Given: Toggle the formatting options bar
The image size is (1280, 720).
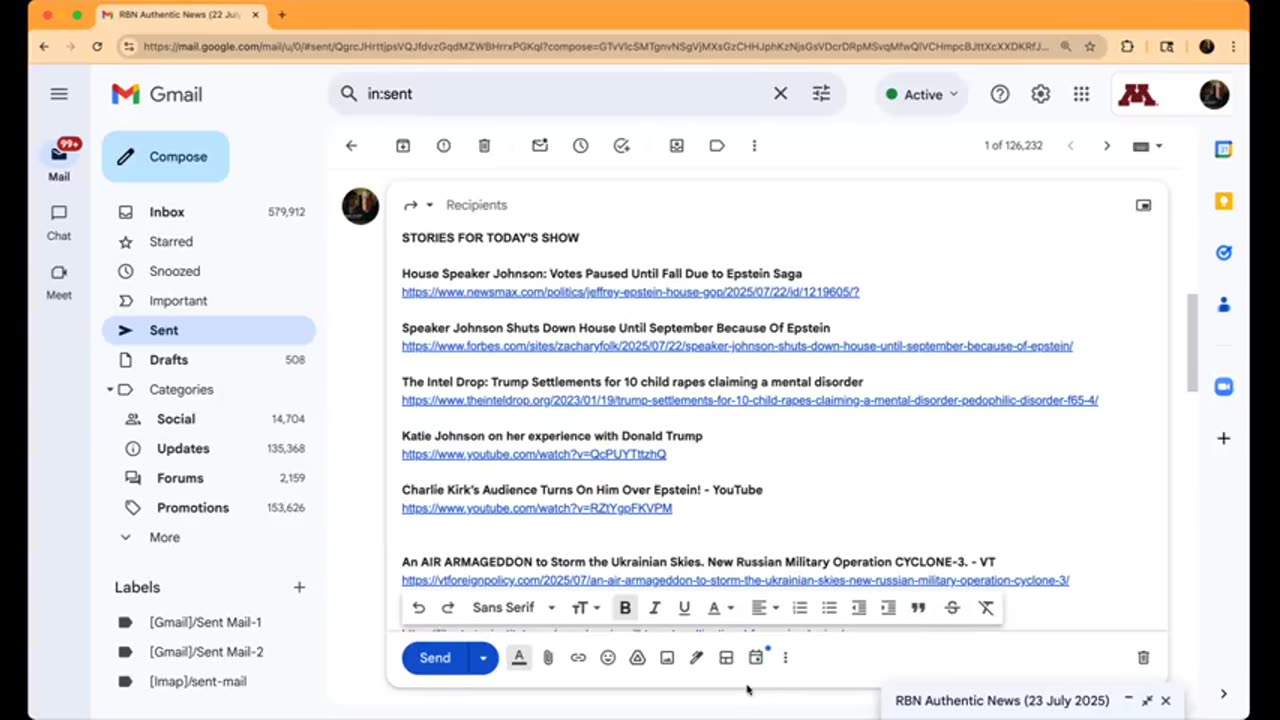Looking at the screenshot, I should point(519,658).
